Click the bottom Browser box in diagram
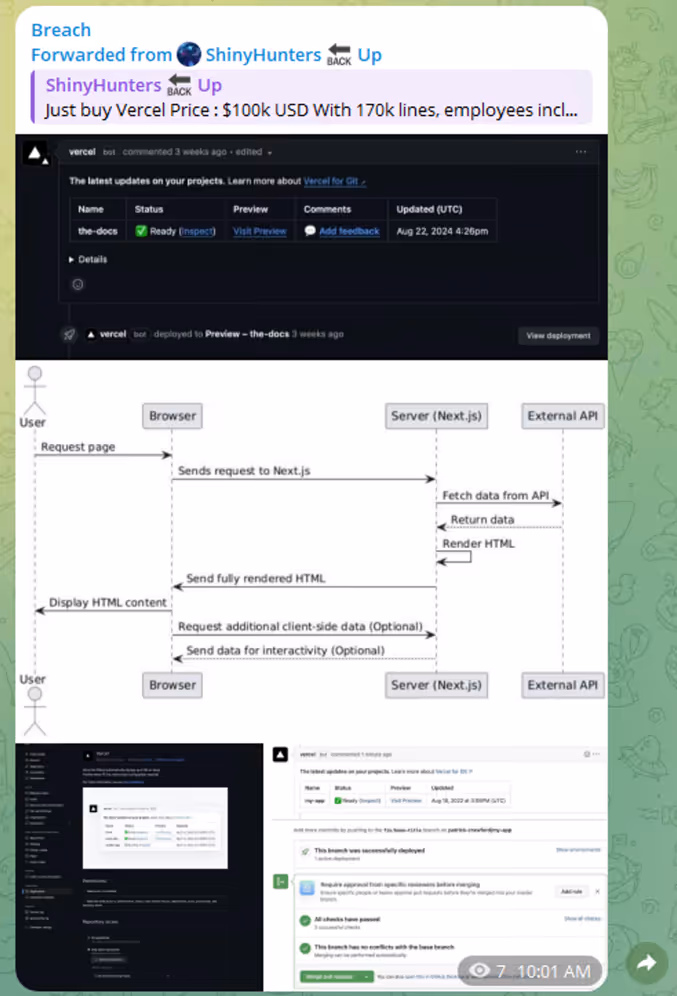Screen dimensions: 677x996 (172, 685)
